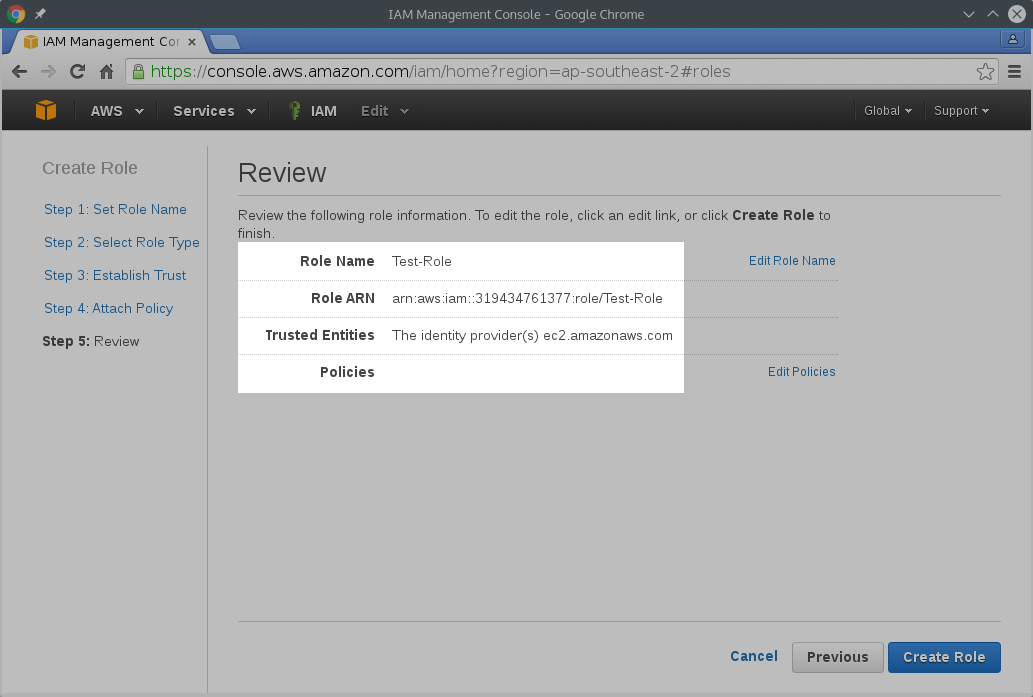Click the Role ARN value text
The height and width of the screenshot is (697, 1033).
click(x=527, y=298)
